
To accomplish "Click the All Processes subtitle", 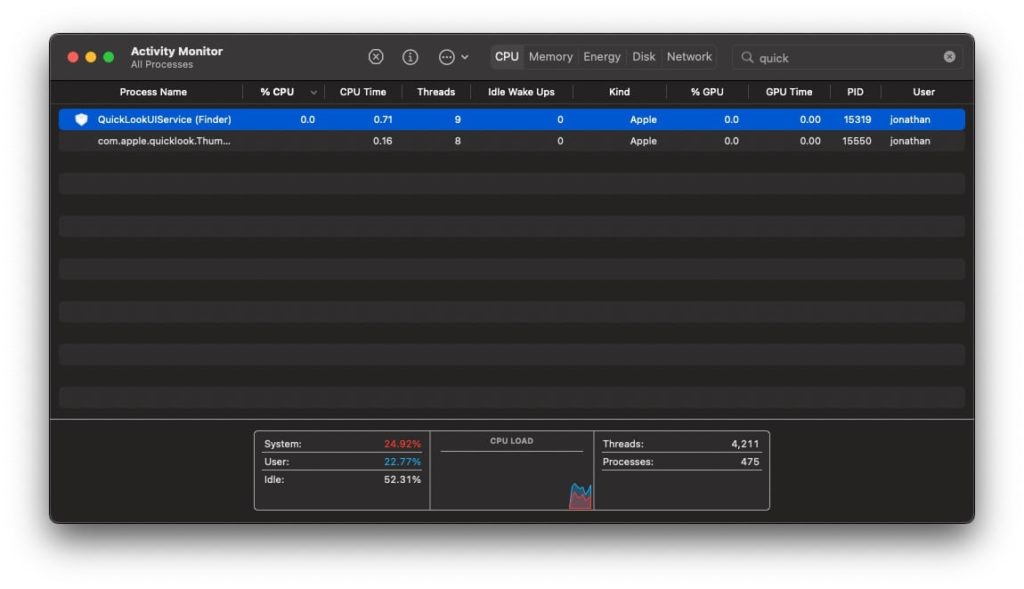I will (161, 65).
